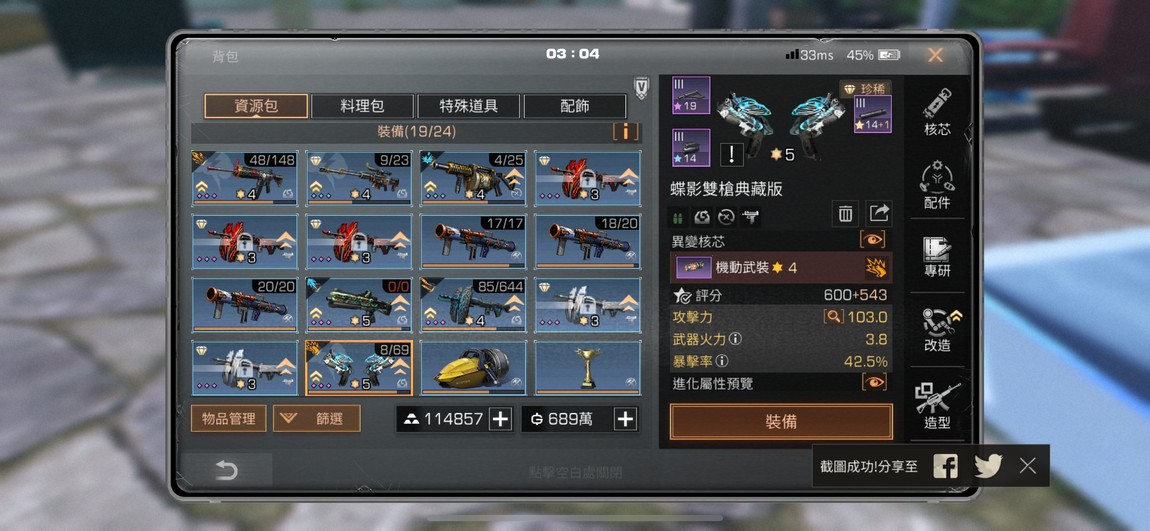
Task: Click the magnifier beside 攻擊力 value
Action: tap(833, 318)
